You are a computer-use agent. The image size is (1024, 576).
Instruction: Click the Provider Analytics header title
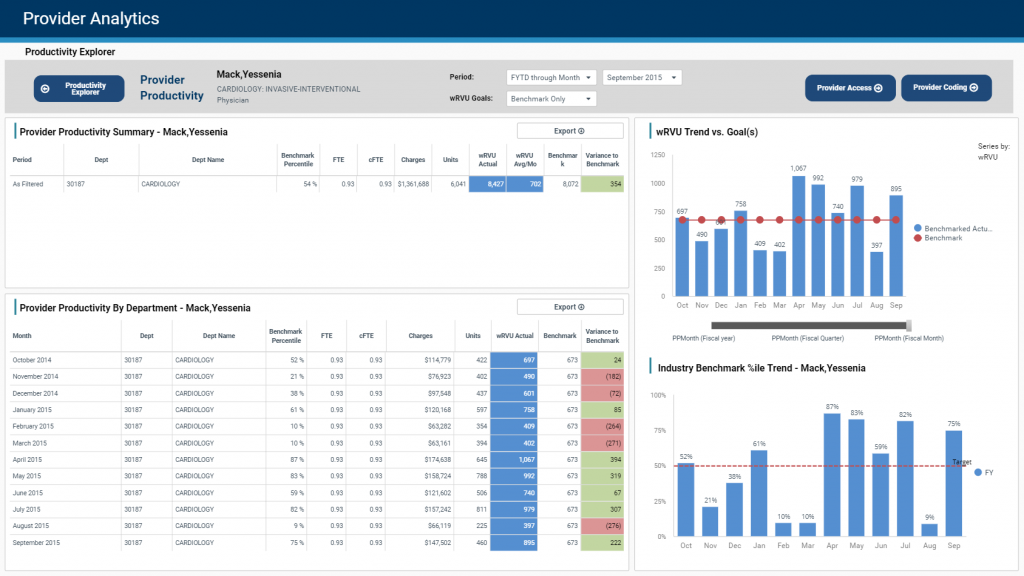pos(91,18)
